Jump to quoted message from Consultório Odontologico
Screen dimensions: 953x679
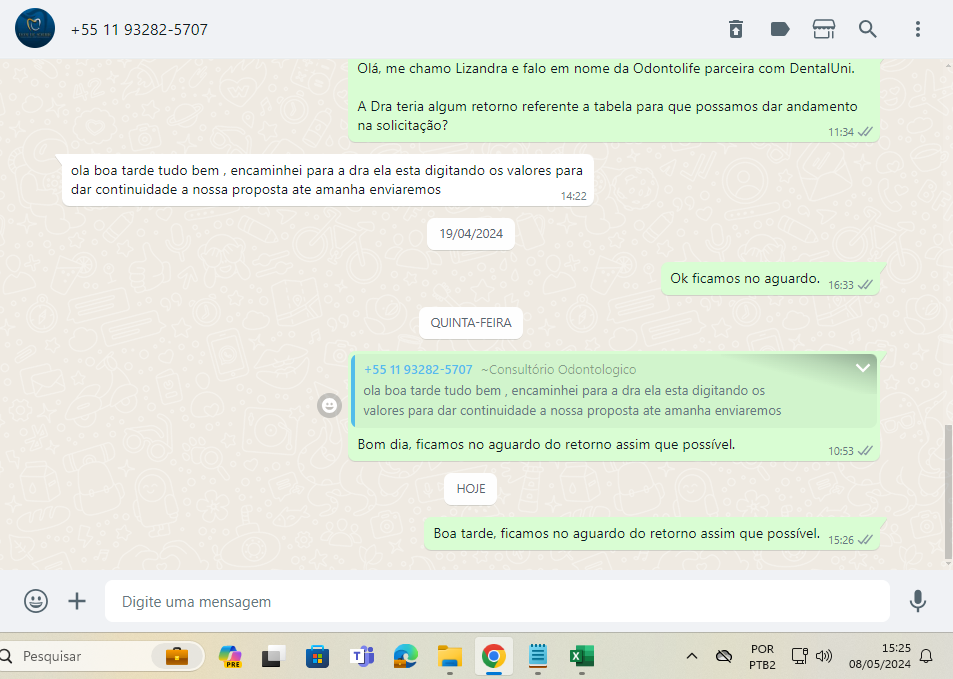pos(614,391)
